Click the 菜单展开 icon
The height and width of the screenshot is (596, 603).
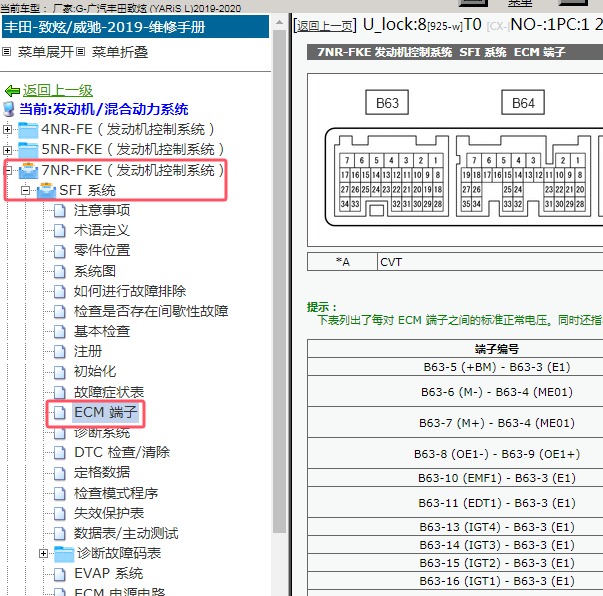(7, 52)
